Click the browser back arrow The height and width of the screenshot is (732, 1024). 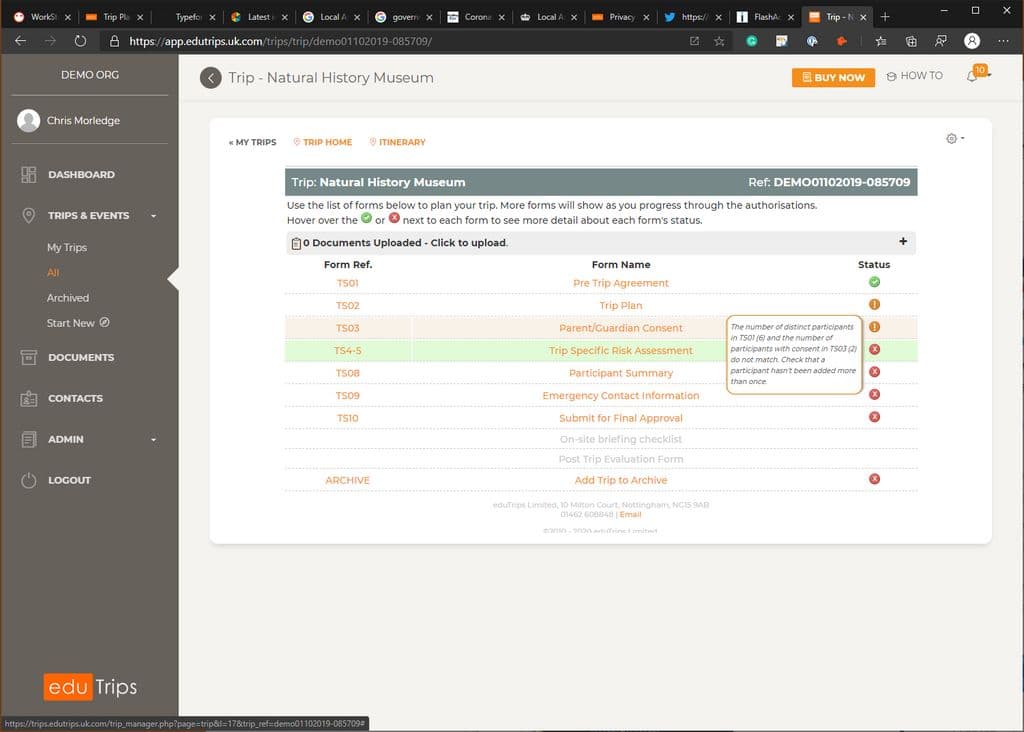tap(20, 41)
